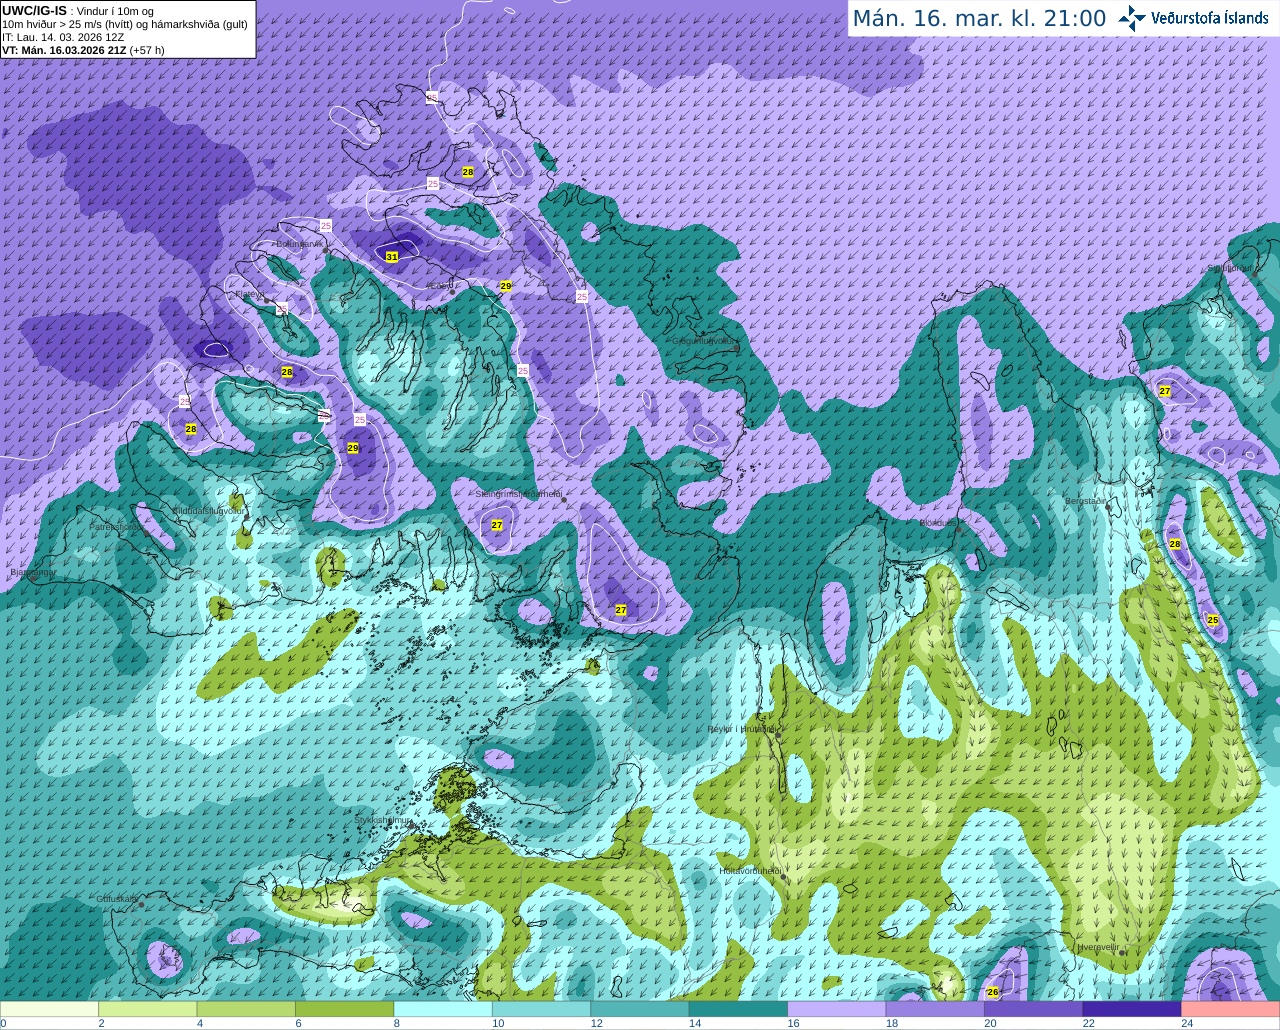
Task: Pick the 0–2 m/s legend color
Action: coord(49,1009)
